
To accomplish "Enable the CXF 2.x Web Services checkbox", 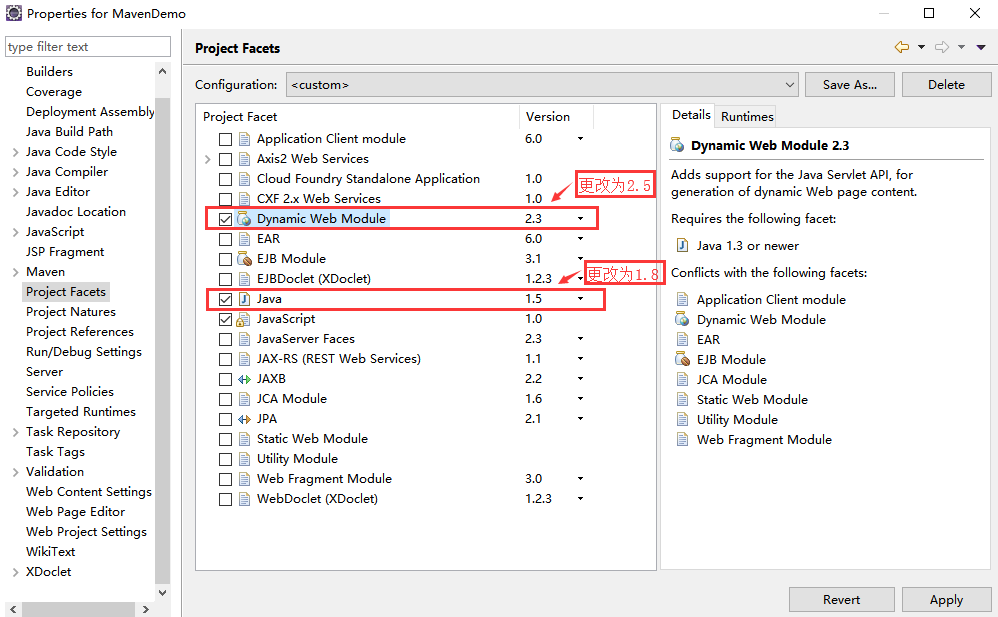I will 225,199.
